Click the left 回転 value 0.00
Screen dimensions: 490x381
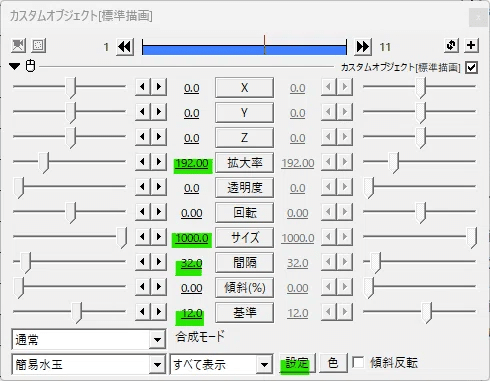(x=192, y=213)
